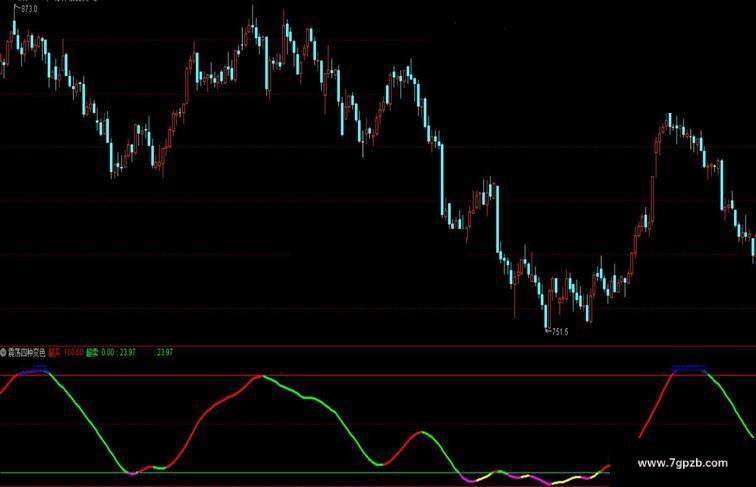Screen dimensions: 756x487
Task: Click the rightmost green 23.97 value
Action: [x=164, y=352]
